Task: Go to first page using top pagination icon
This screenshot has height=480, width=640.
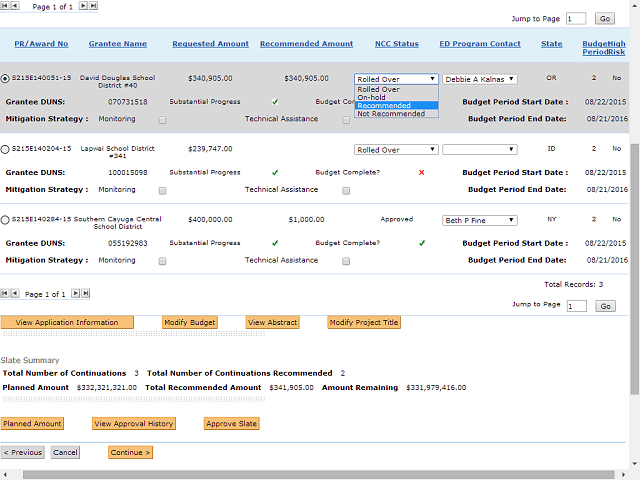Action: point(5,5)
